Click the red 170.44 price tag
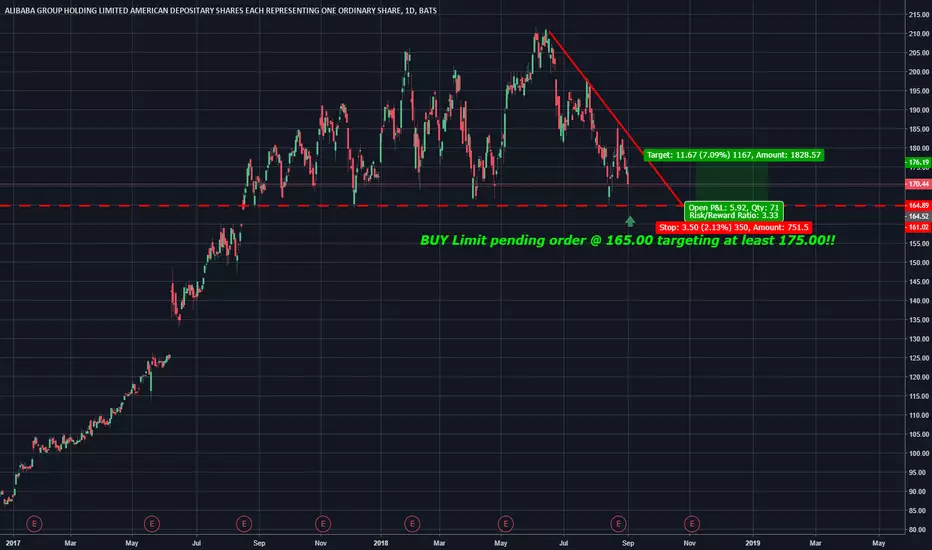The width and height of the screenshot is (932, 550). pyautogui.click(x=918, y=184)
